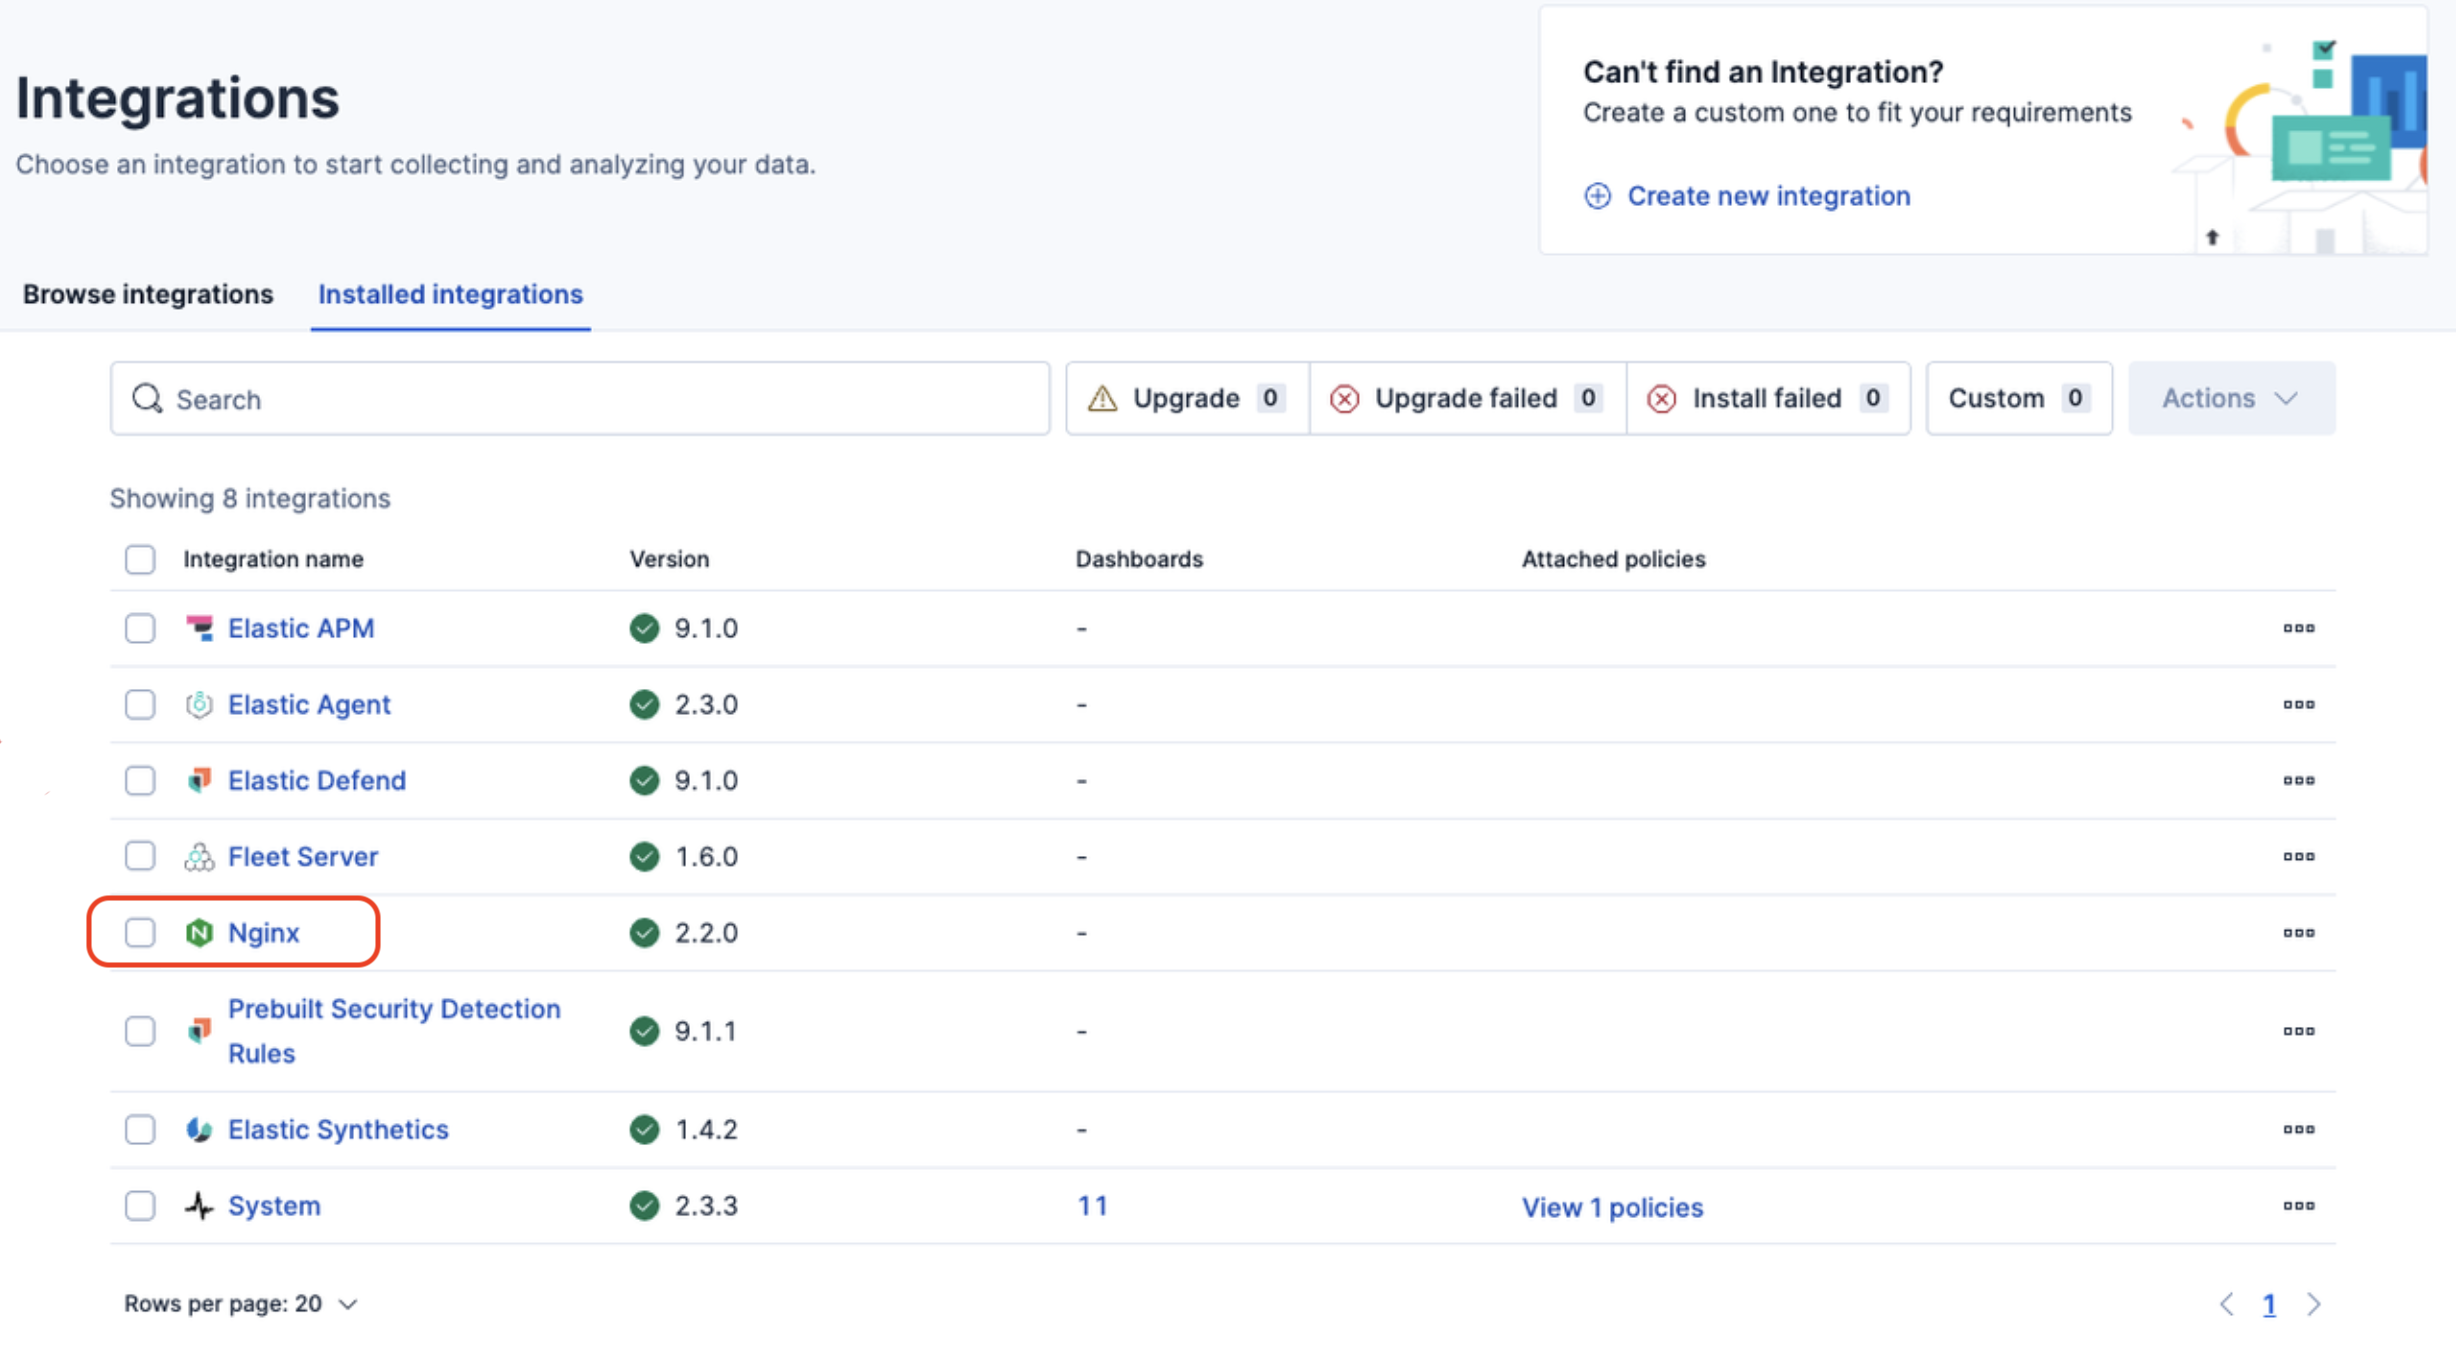Switch to the Browse integrations tab

click(x=147, y=293)
